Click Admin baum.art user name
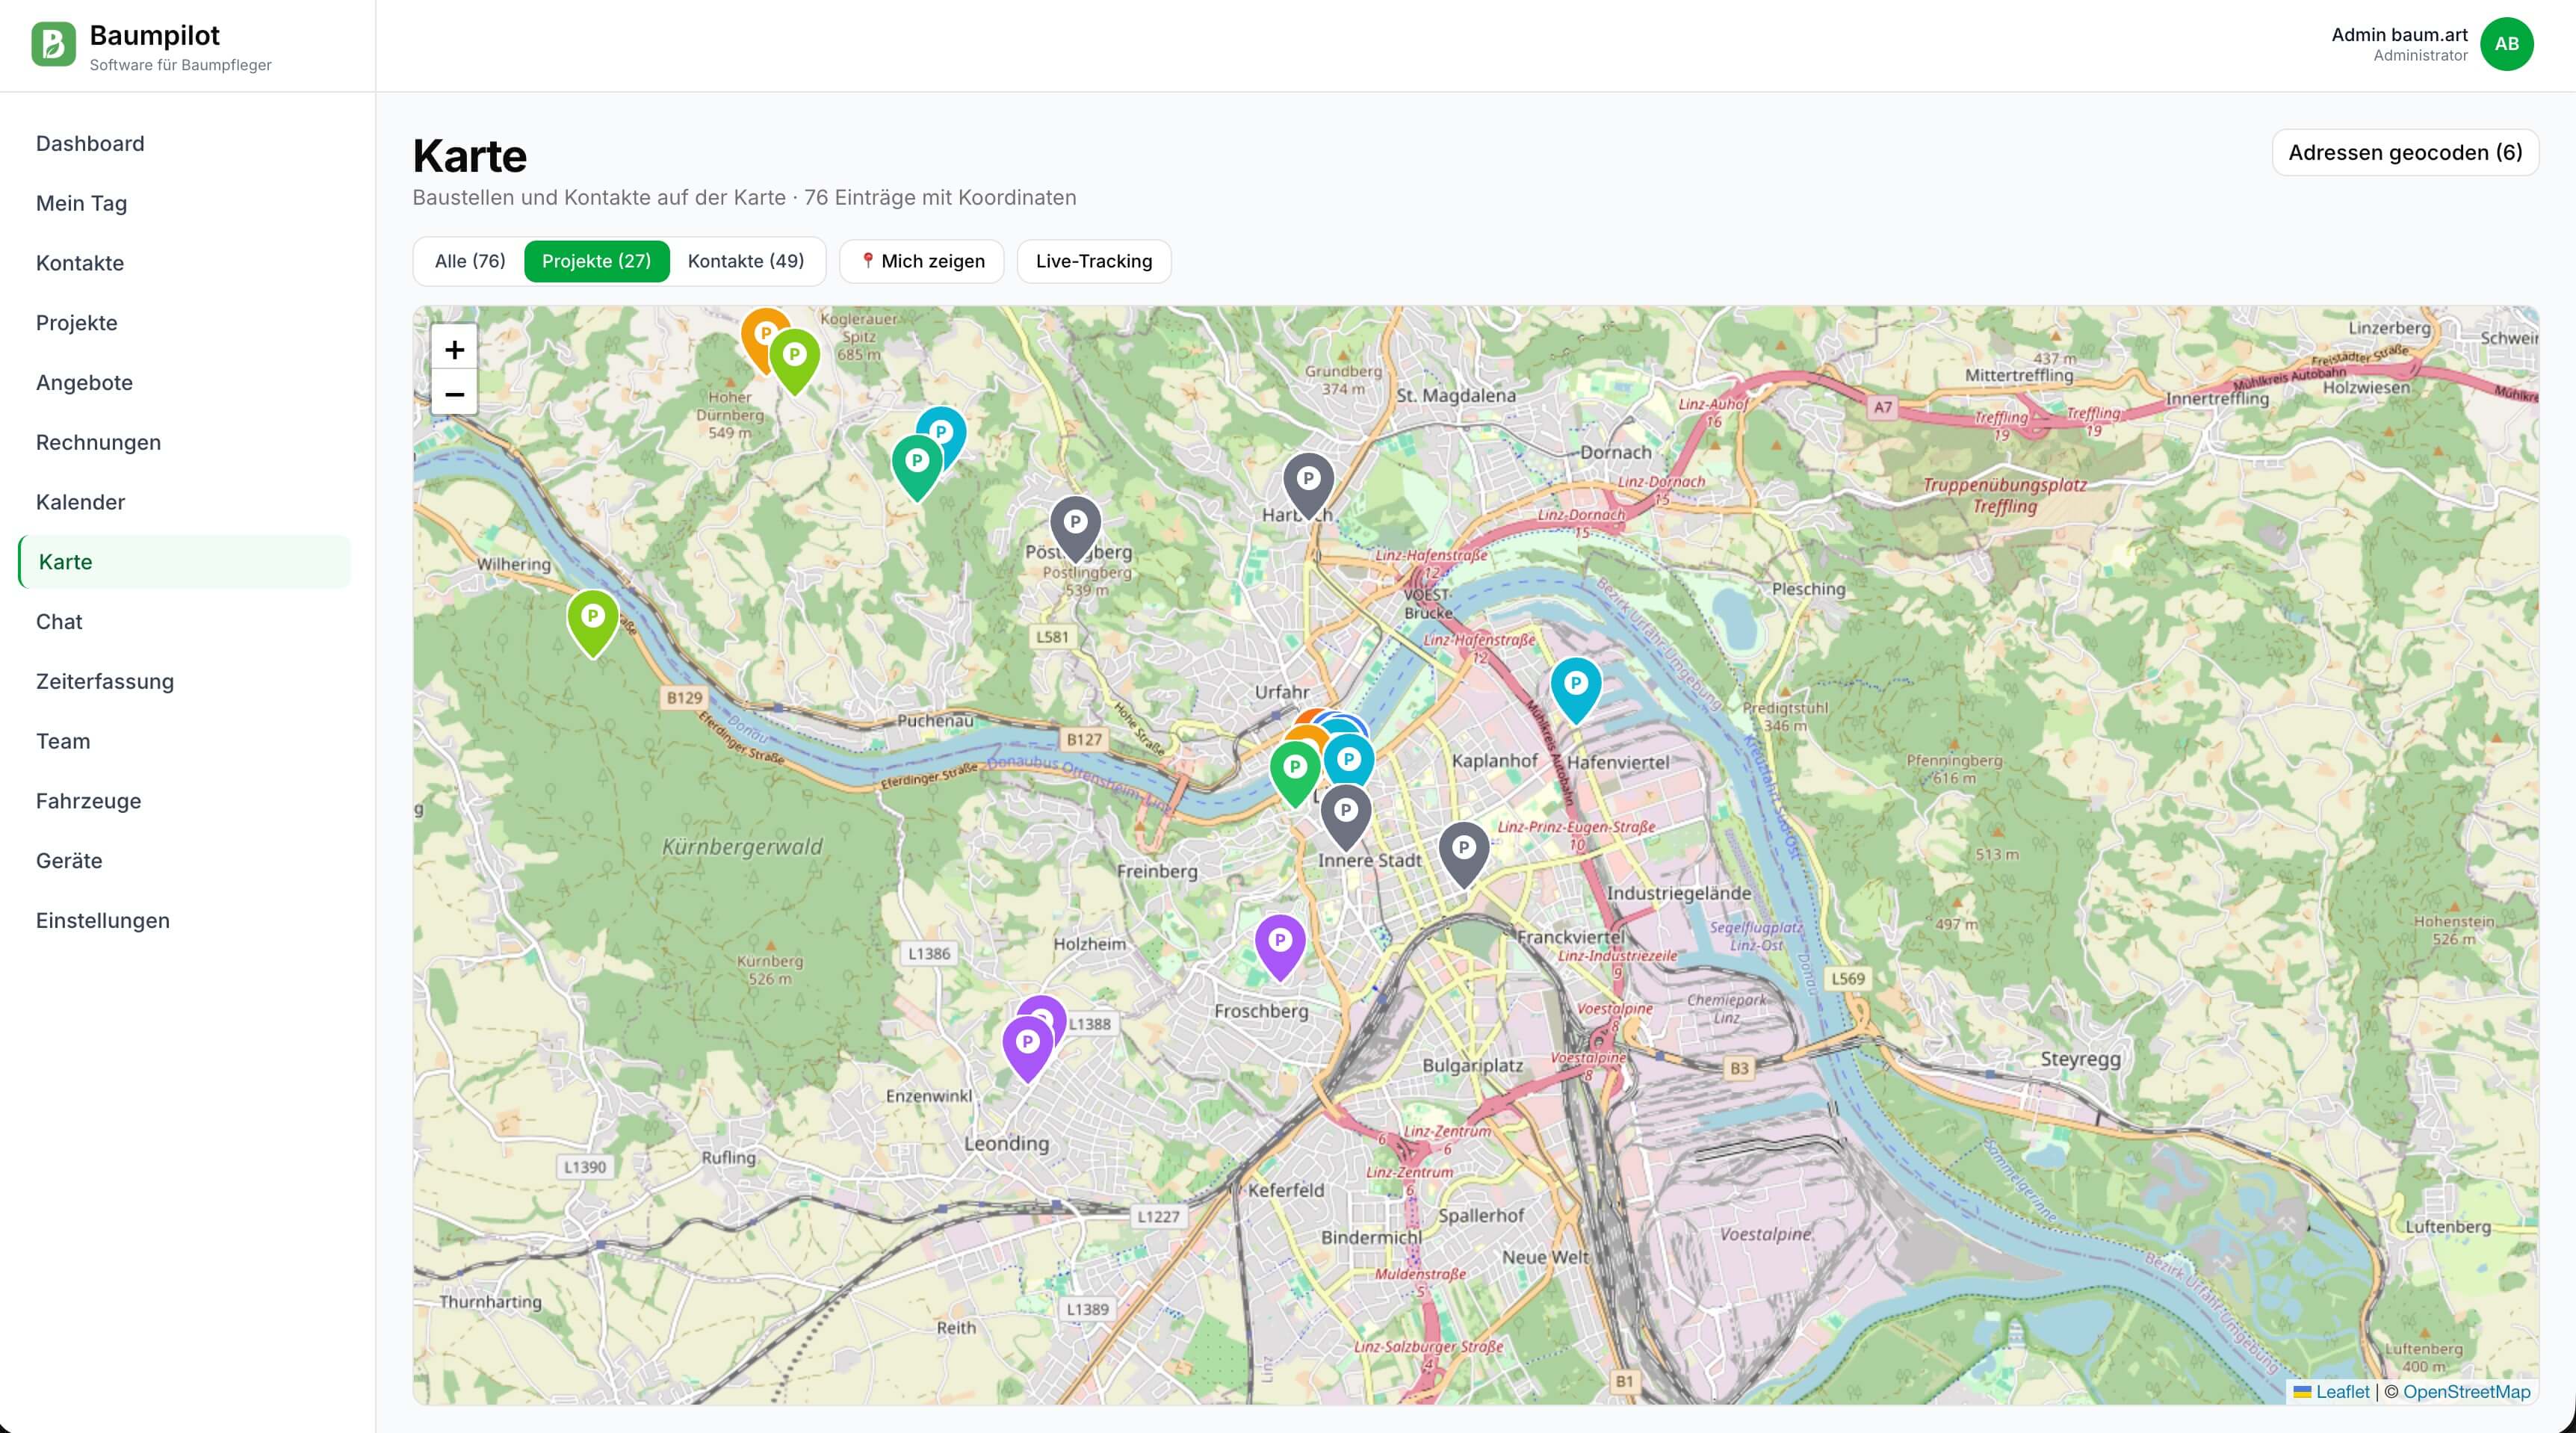Viewport: 2576px width, 1433px height. [x=2399, y=35]
